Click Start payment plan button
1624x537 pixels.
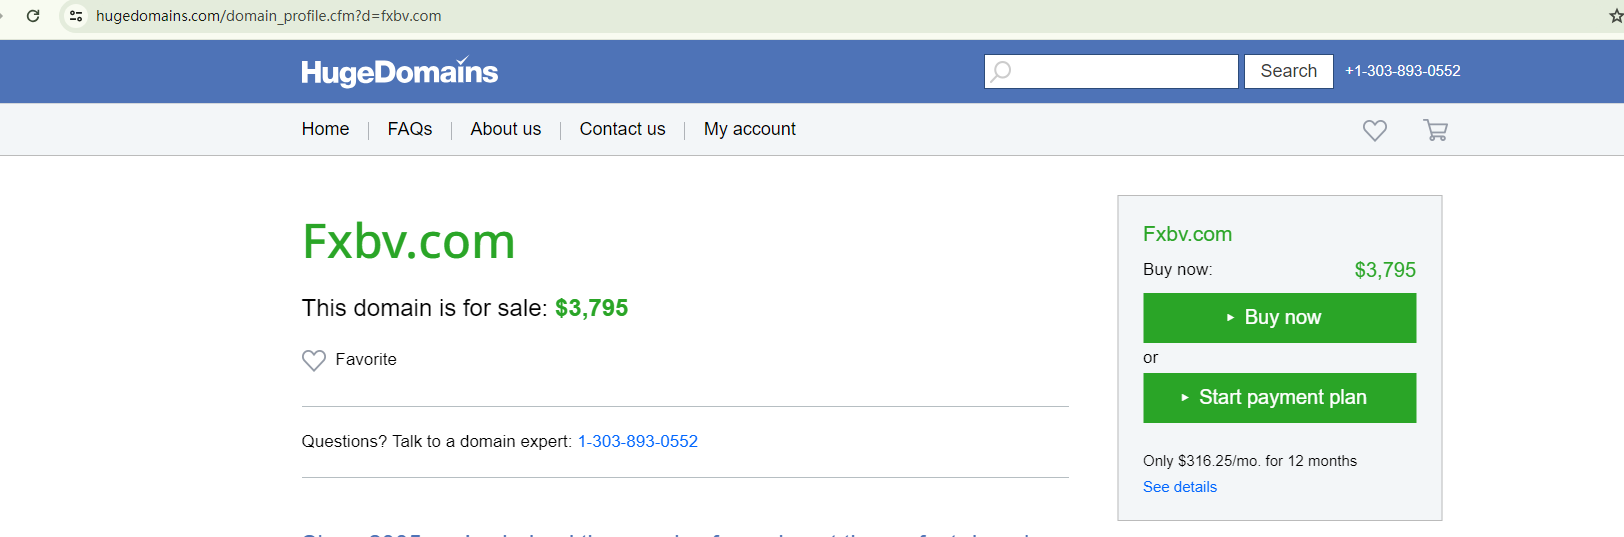pos(1279,398)
